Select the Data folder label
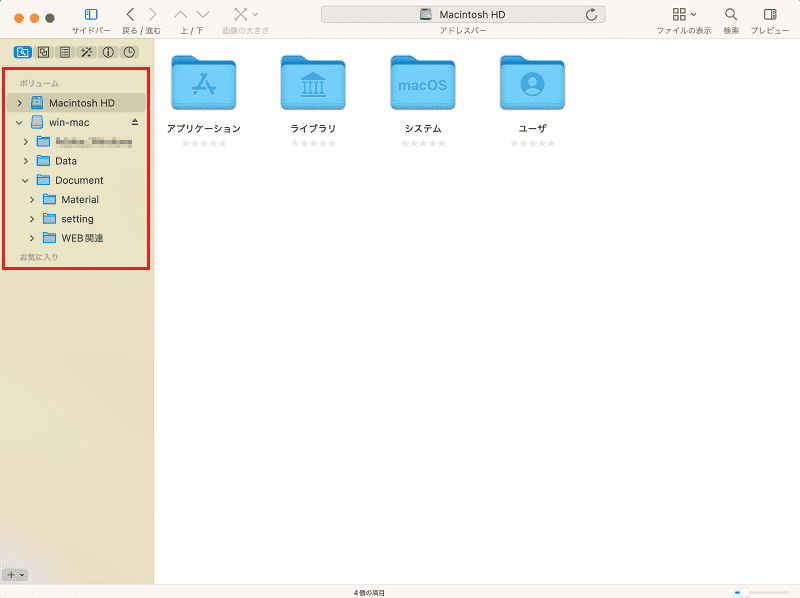Viewport: 800px width, 598px height. coord(66,161)
